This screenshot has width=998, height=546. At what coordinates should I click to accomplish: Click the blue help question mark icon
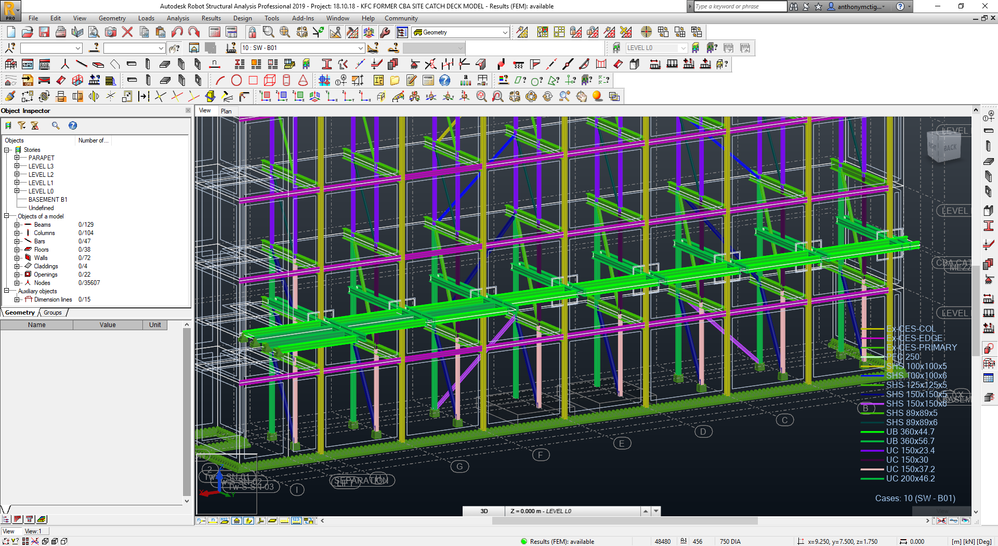coord(444,80)
